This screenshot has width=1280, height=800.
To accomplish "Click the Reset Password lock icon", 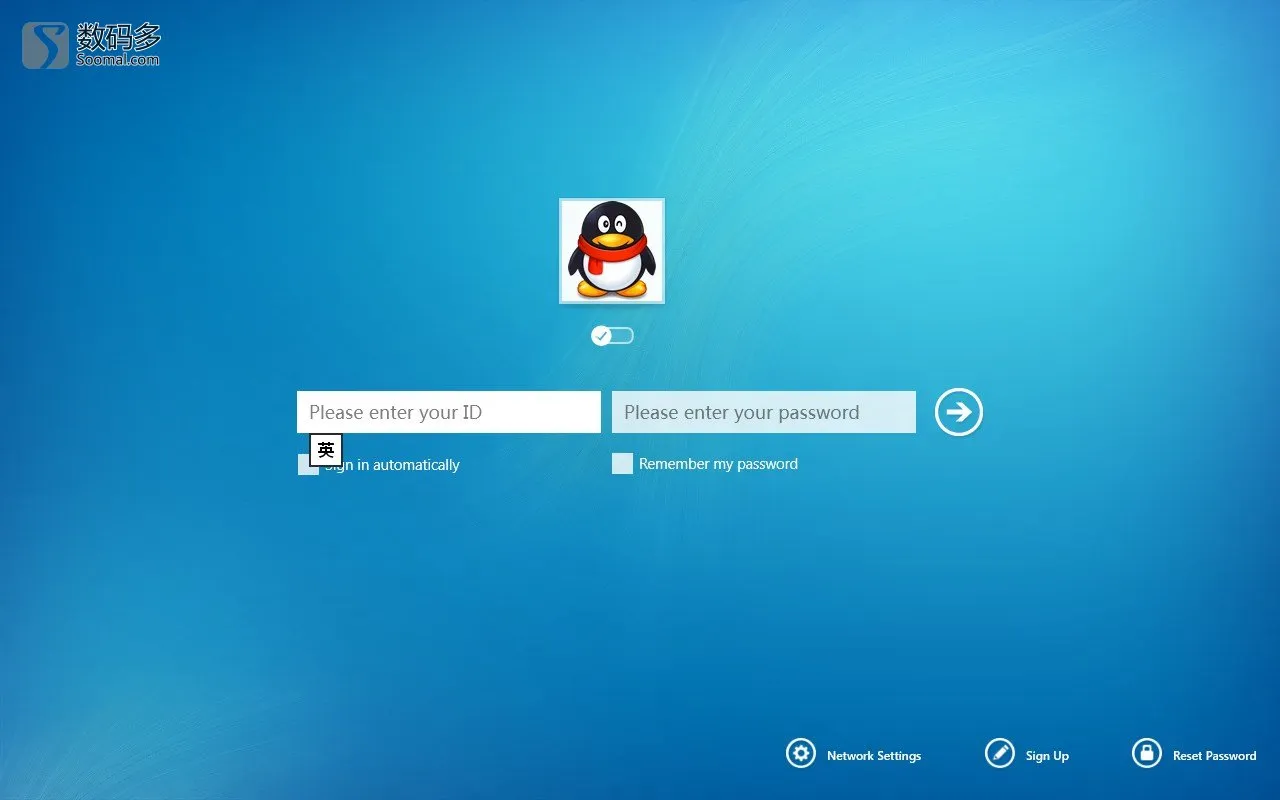I will [x=1146, y=754].
